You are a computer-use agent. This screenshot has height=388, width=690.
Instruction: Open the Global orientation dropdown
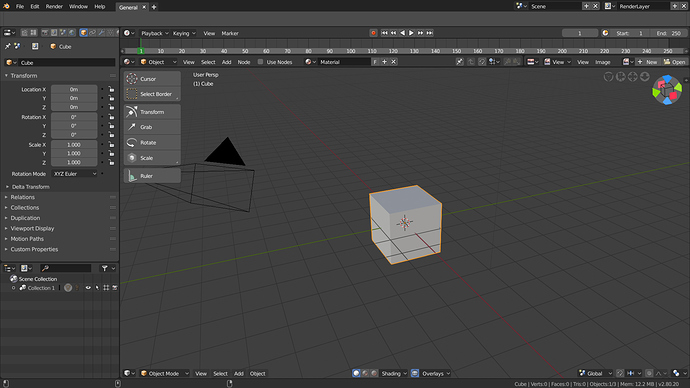click(595, 373)
